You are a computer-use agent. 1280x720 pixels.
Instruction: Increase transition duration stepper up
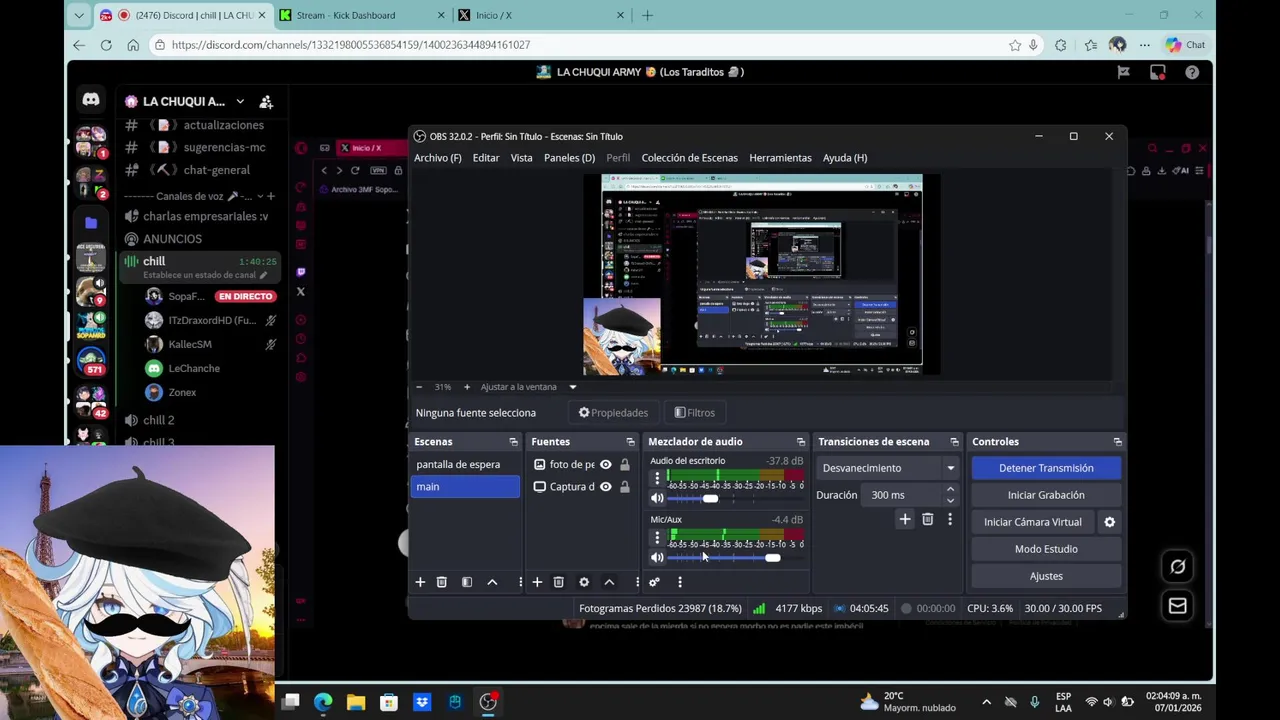pos(950,490)
